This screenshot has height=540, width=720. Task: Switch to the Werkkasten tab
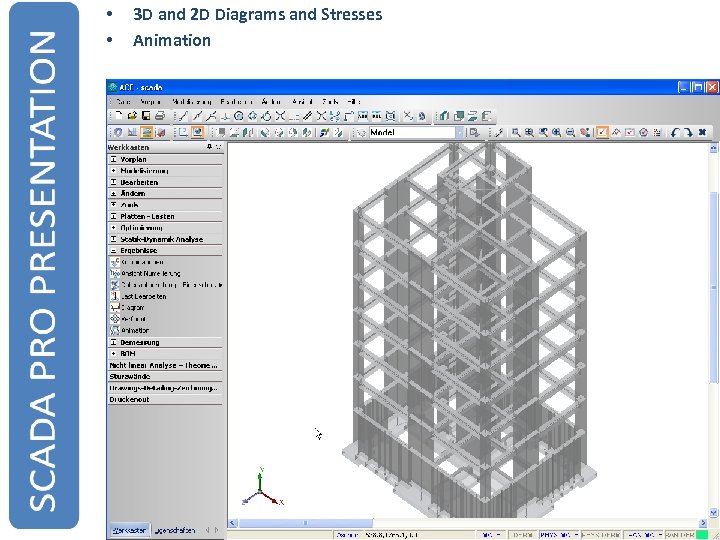tap(129, 530)
